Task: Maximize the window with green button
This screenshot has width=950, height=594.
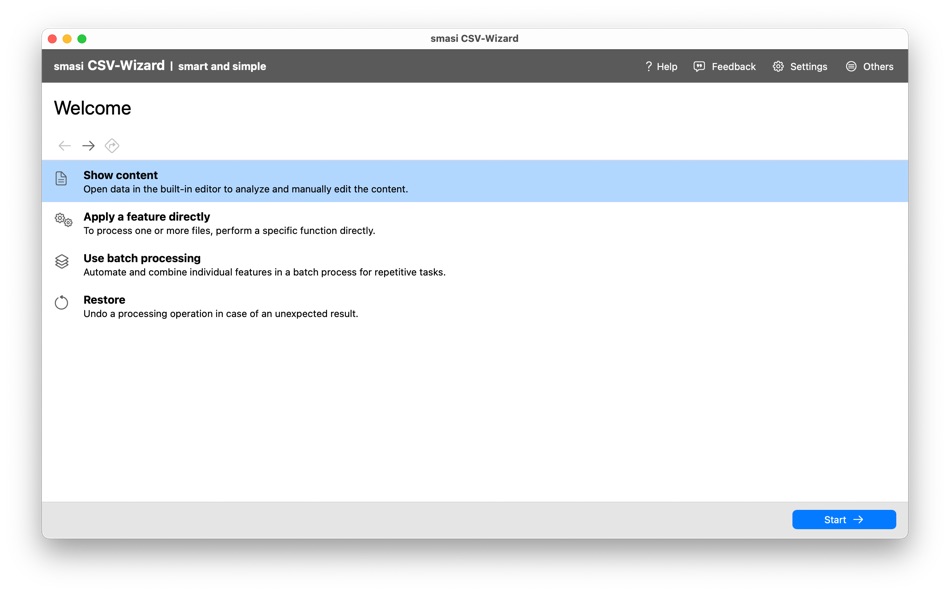Action: pyautogui.click(x=82, y=39)
